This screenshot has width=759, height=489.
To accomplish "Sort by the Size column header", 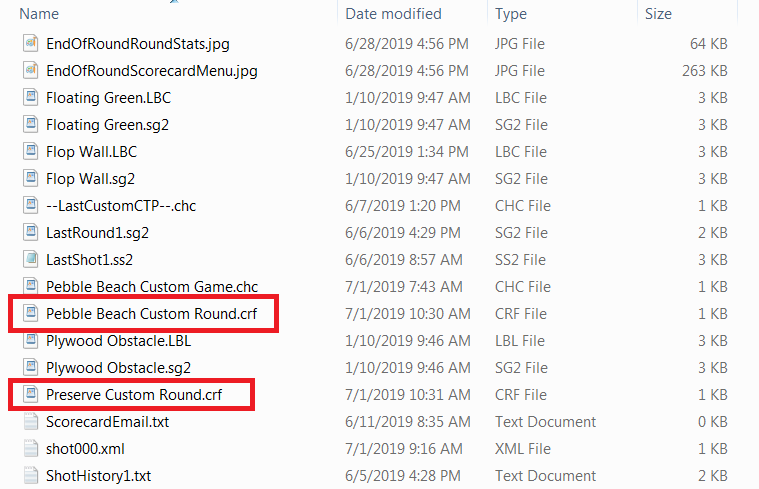I will coord(658,14).
